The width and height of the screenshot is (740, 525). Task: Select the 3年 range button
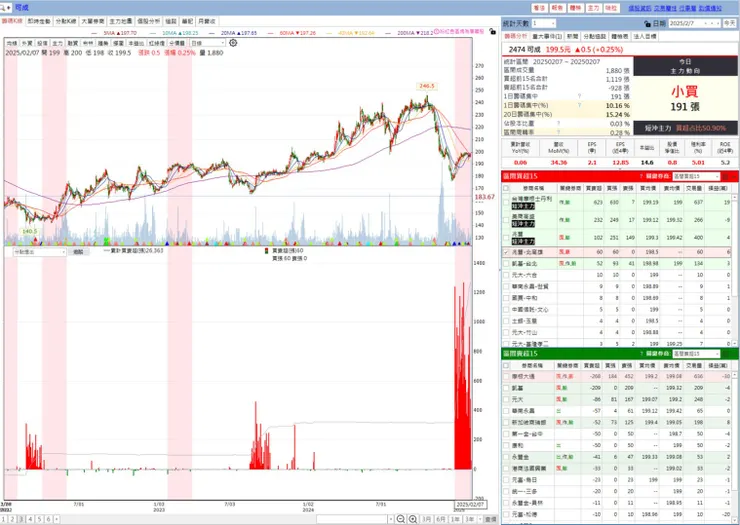pyautogui.click(x=469, y=519)
